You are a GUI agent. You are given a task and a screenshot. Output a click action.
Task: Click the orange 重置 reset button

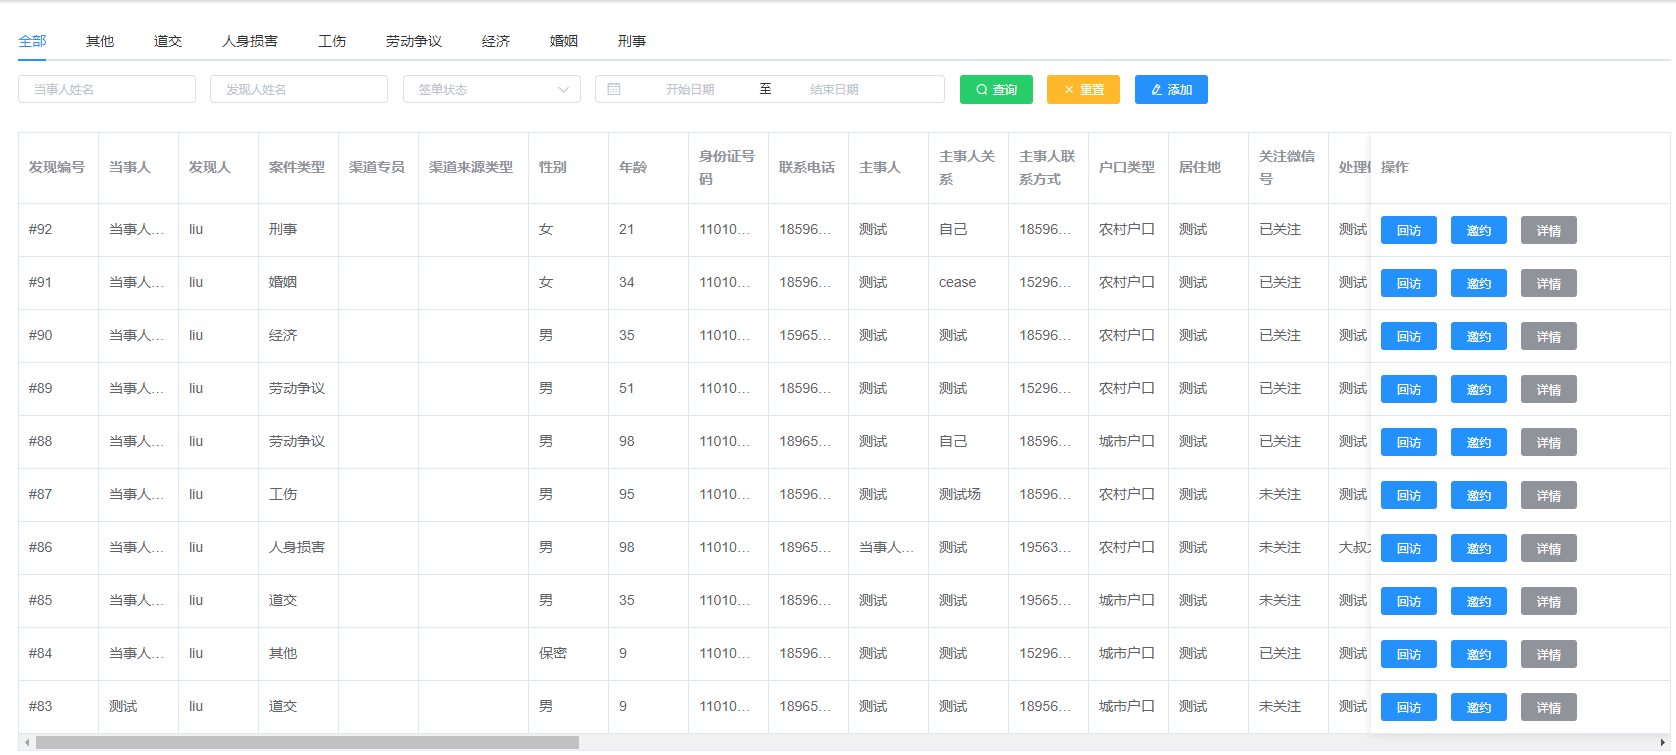(x=1083, y=89)
